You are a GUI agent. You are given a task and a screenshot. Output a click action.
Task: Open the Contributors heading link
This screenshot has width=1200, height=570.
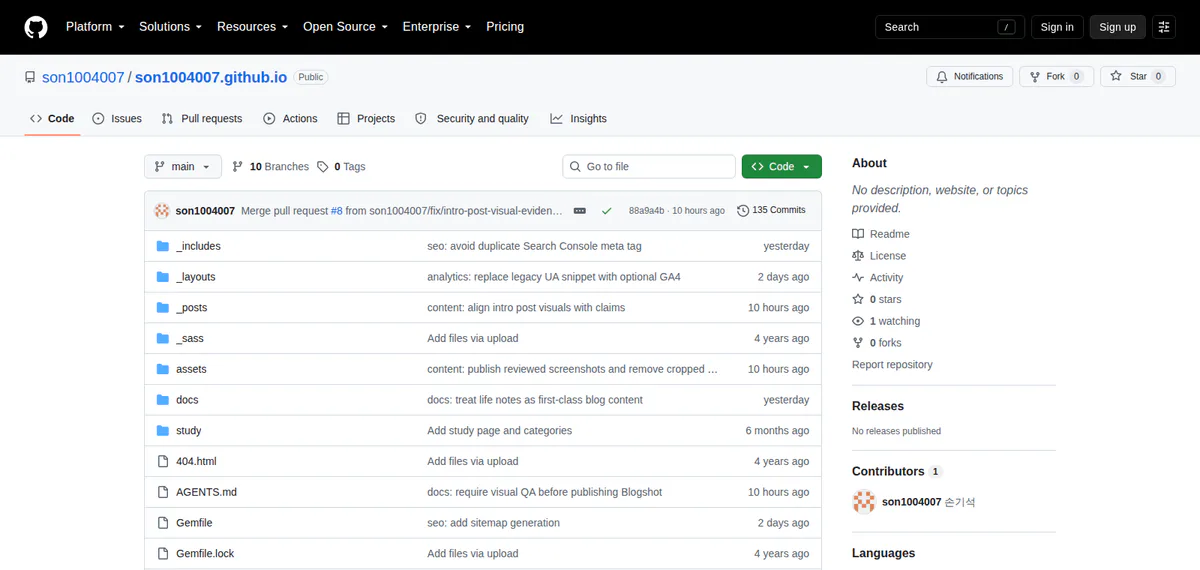tap(888, 471)
